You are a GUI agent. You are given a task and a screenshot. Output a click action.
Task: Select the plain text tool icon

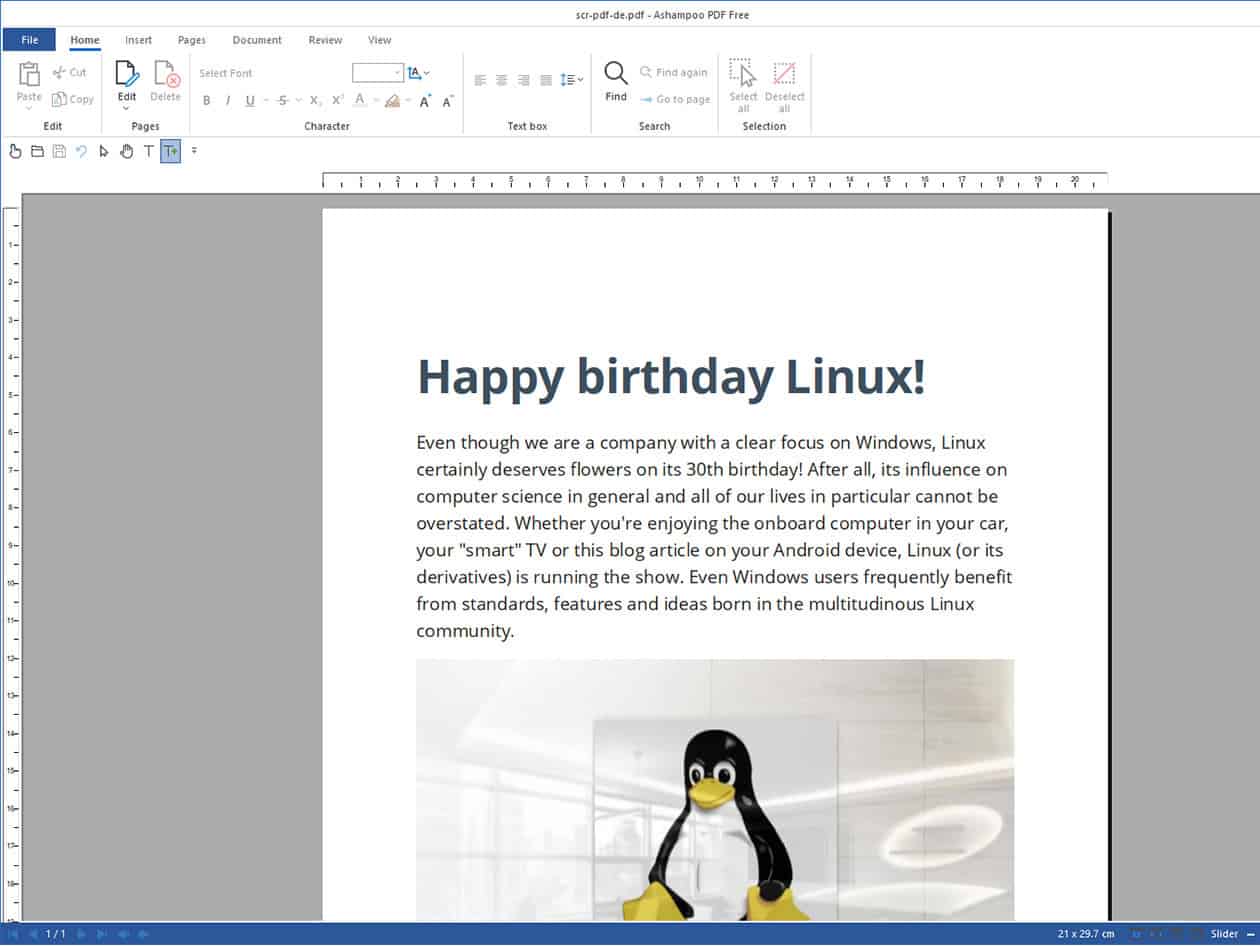[x=149, y=151]
